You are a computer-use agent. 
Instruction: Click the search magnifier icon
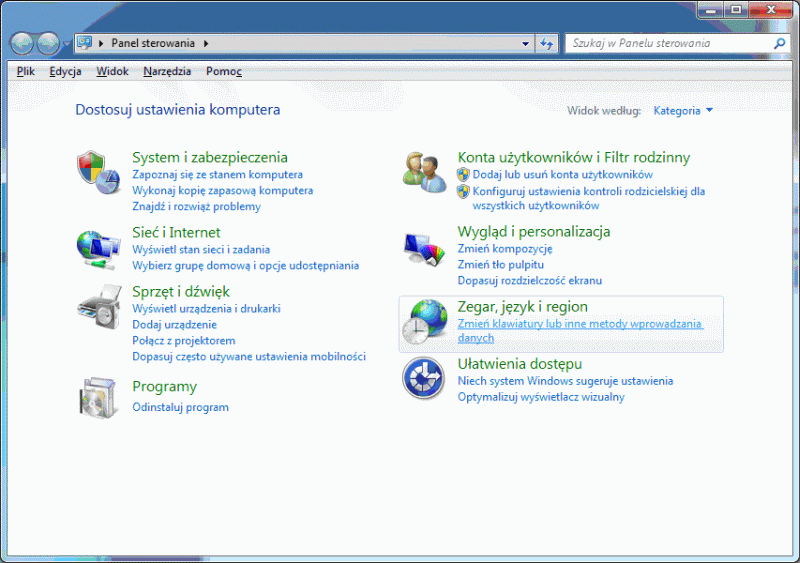[x=779, y=44]
